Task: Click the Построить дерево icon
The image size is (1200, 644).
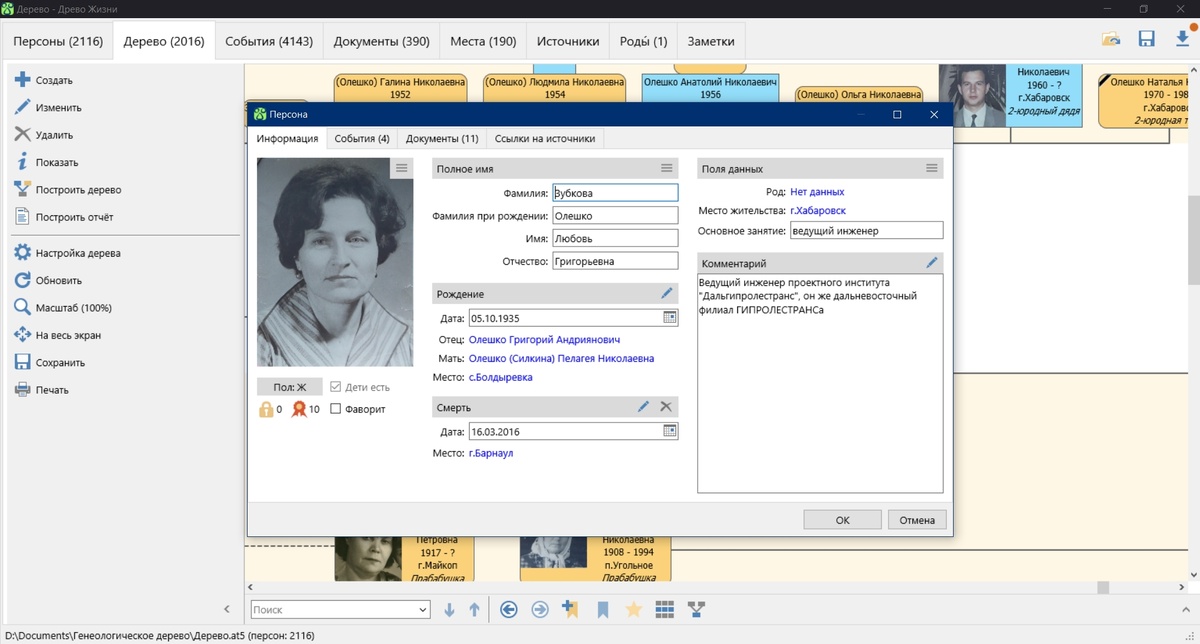Action: pyautogui.click(x=22, y=189)
